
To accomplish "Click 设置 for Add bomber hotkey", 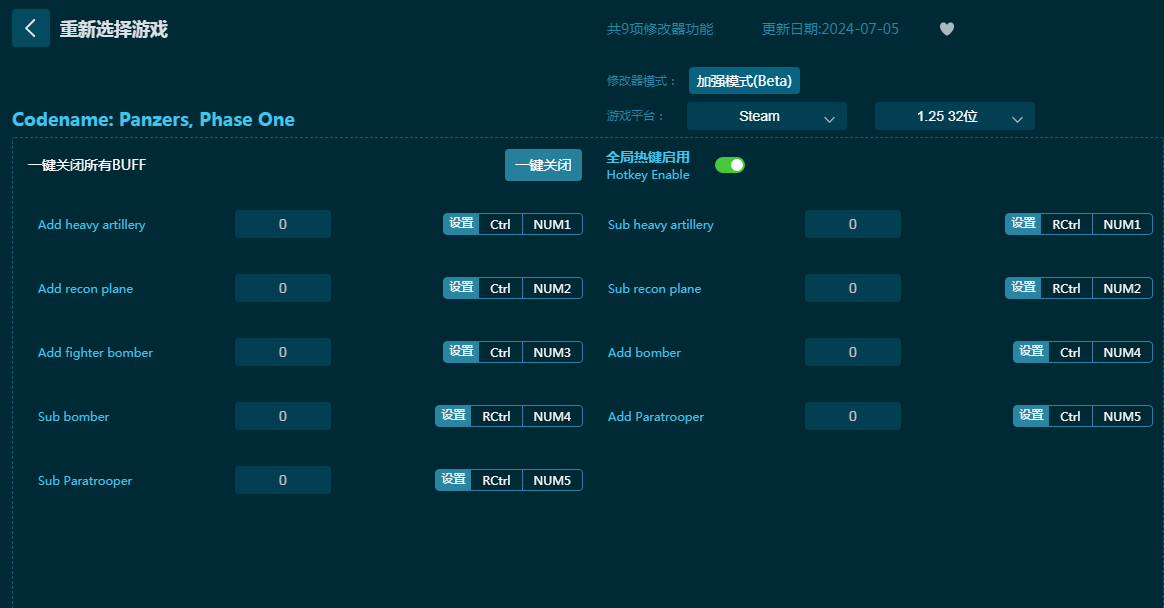I will coord(1031,352).
